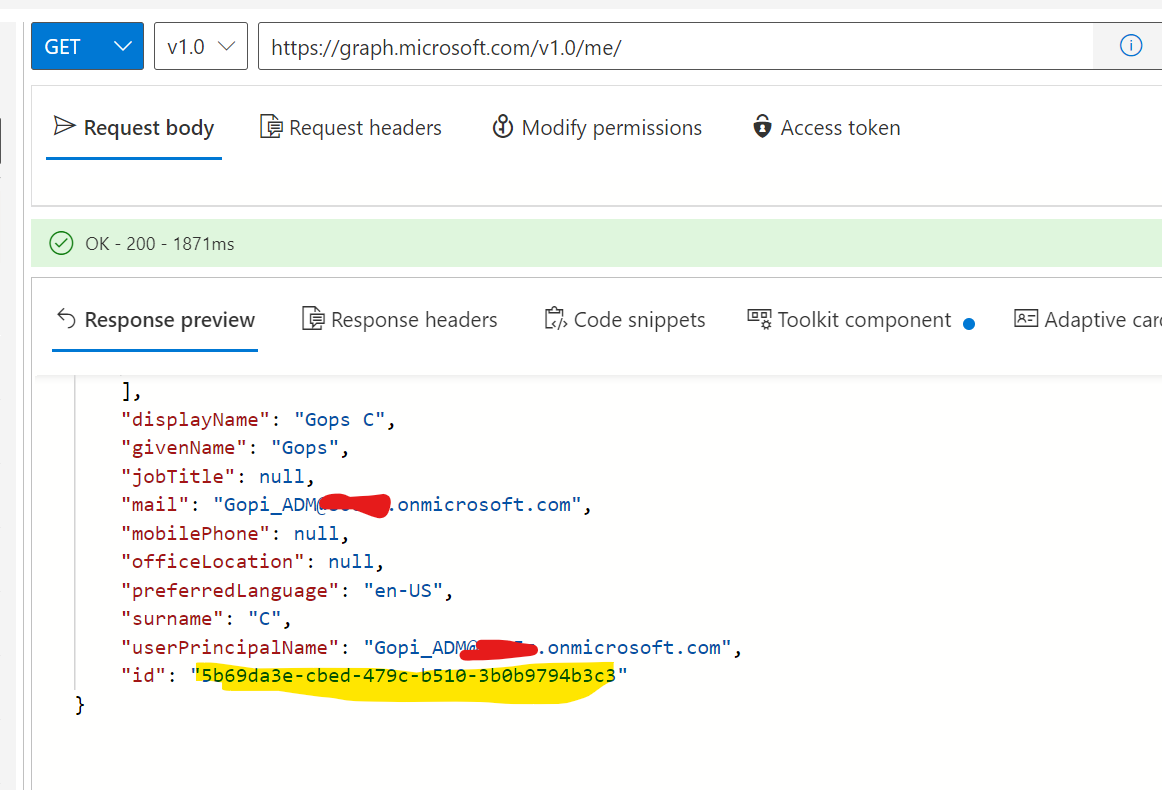The height and width of the screenshot is (790, 1162).
Task: Click the Graph request URL field
Action: 675,47
